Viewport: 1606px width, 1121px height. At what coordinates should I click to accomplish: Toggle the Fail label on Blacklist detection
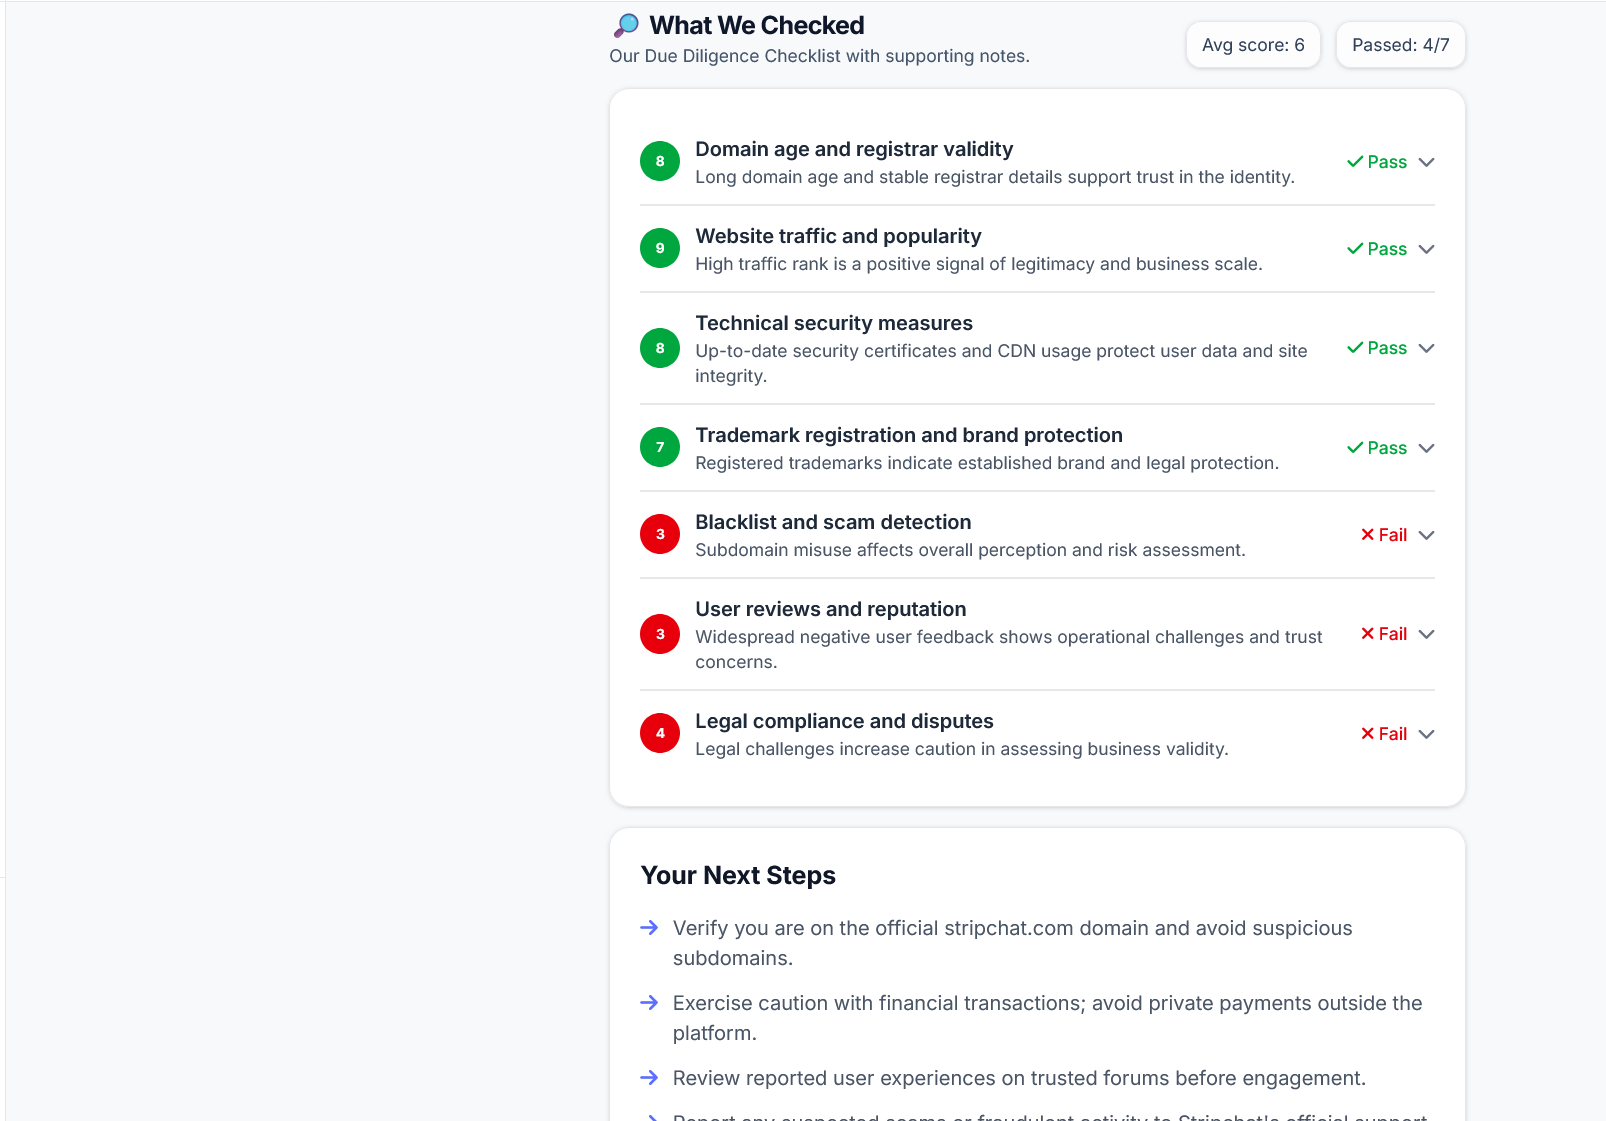click(x=1392, y=534)
